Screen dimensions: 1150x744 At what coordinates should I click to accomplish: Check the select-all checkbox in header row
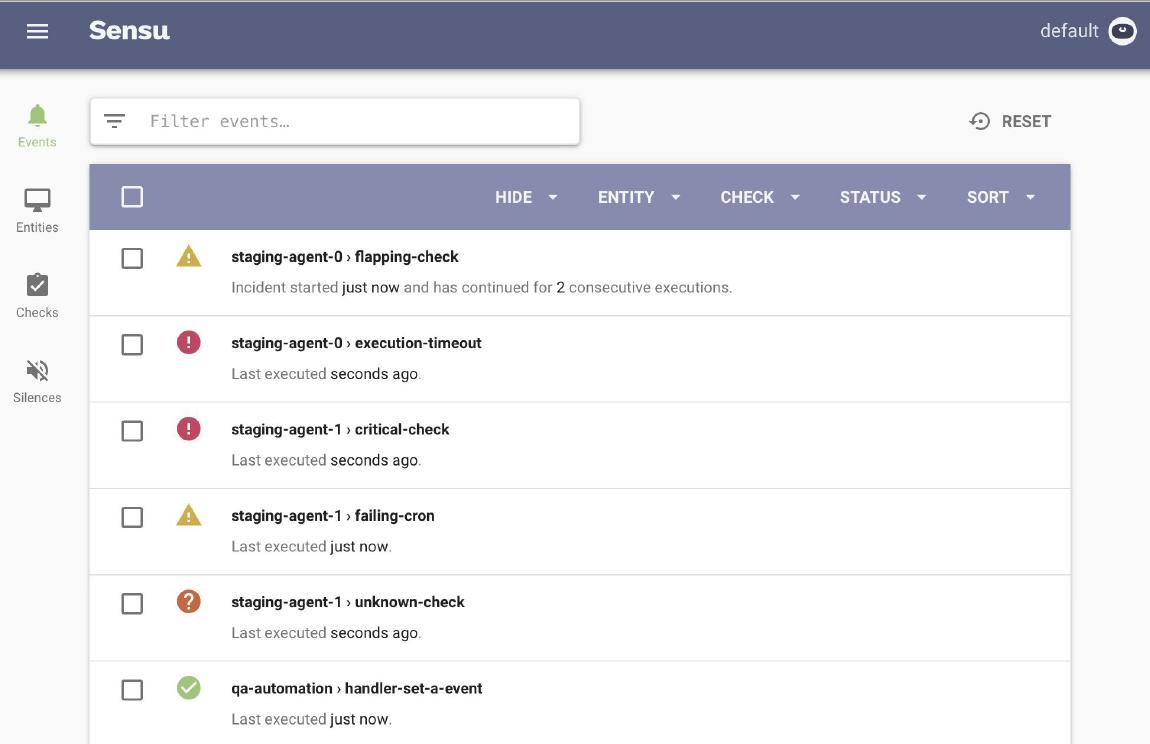[x=131, y=196]
